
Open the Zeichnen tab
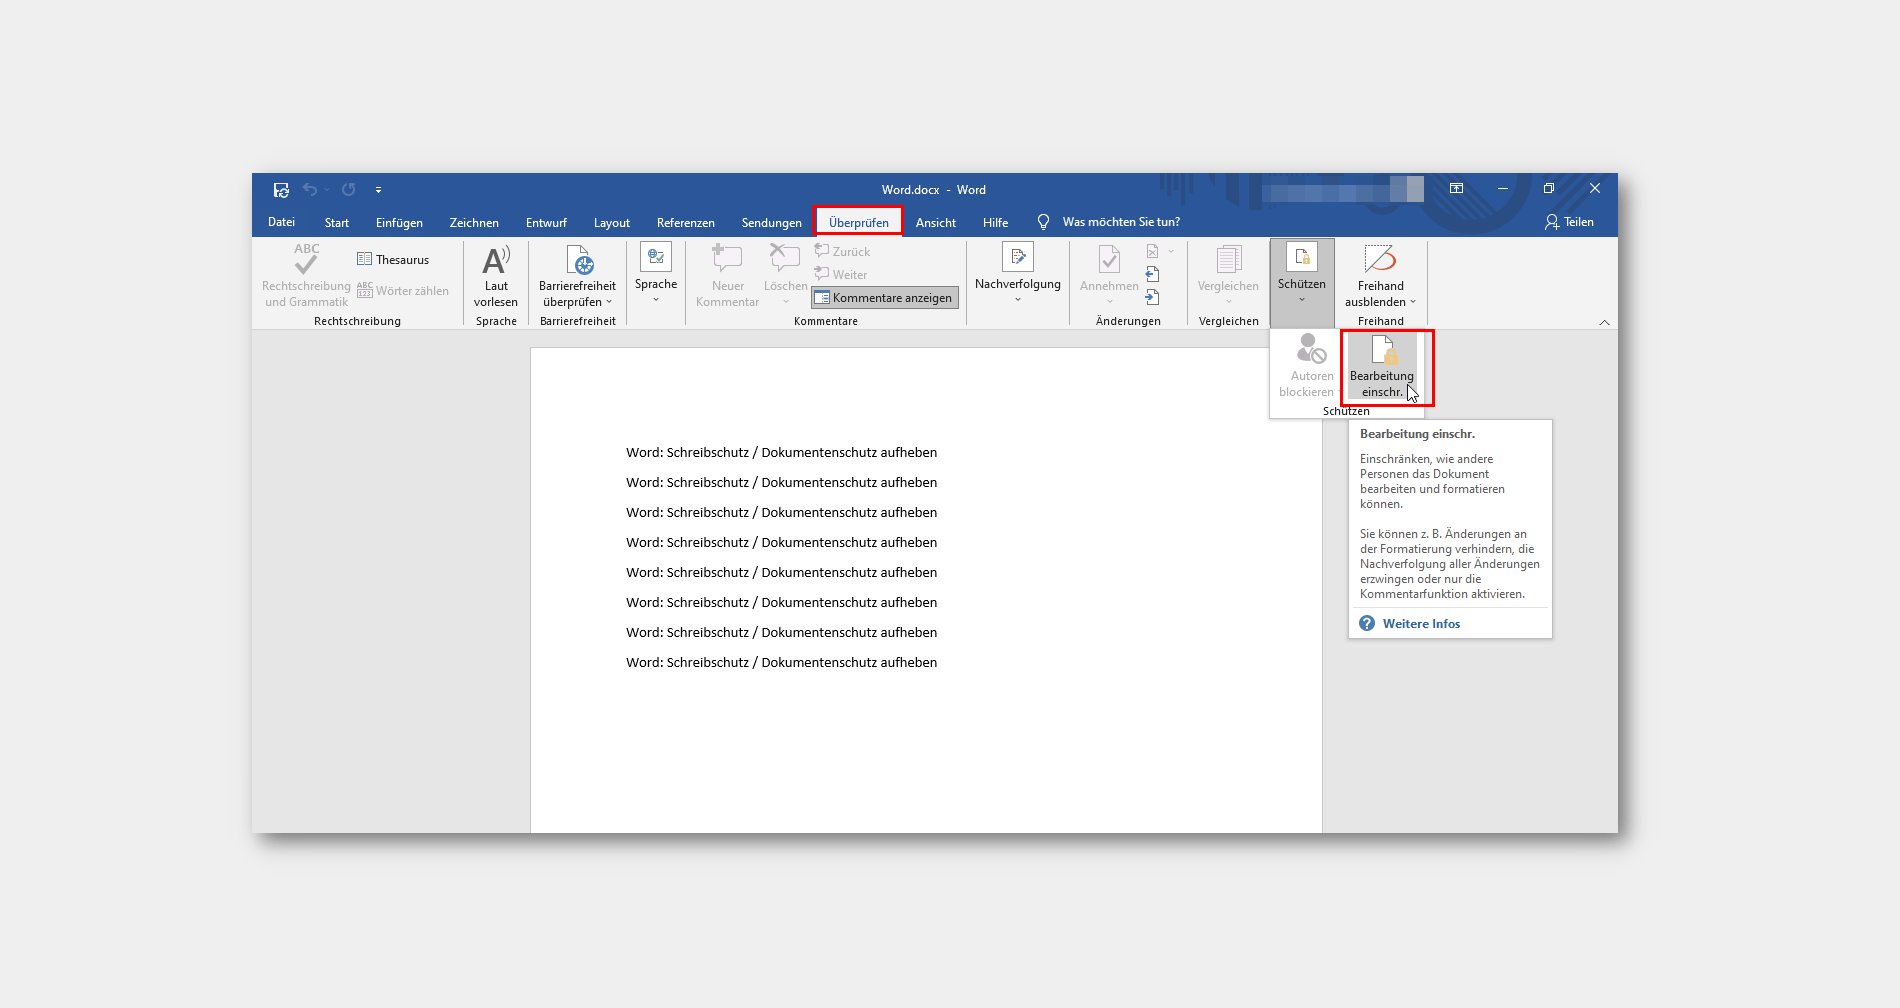(474, 222)
